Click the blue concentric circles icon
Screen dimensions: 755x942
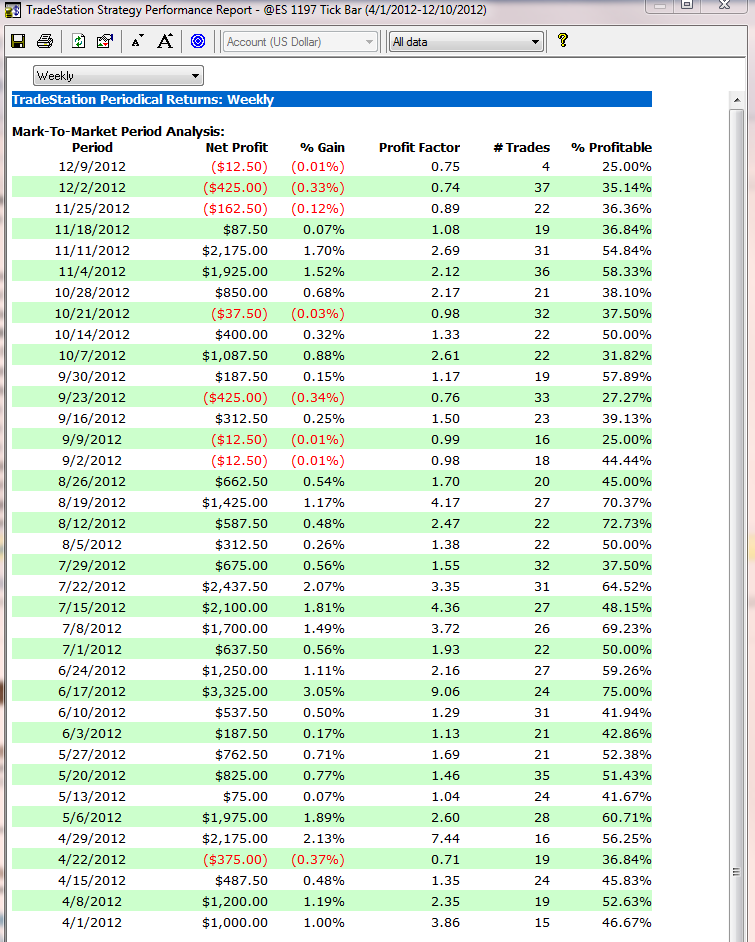198,41
